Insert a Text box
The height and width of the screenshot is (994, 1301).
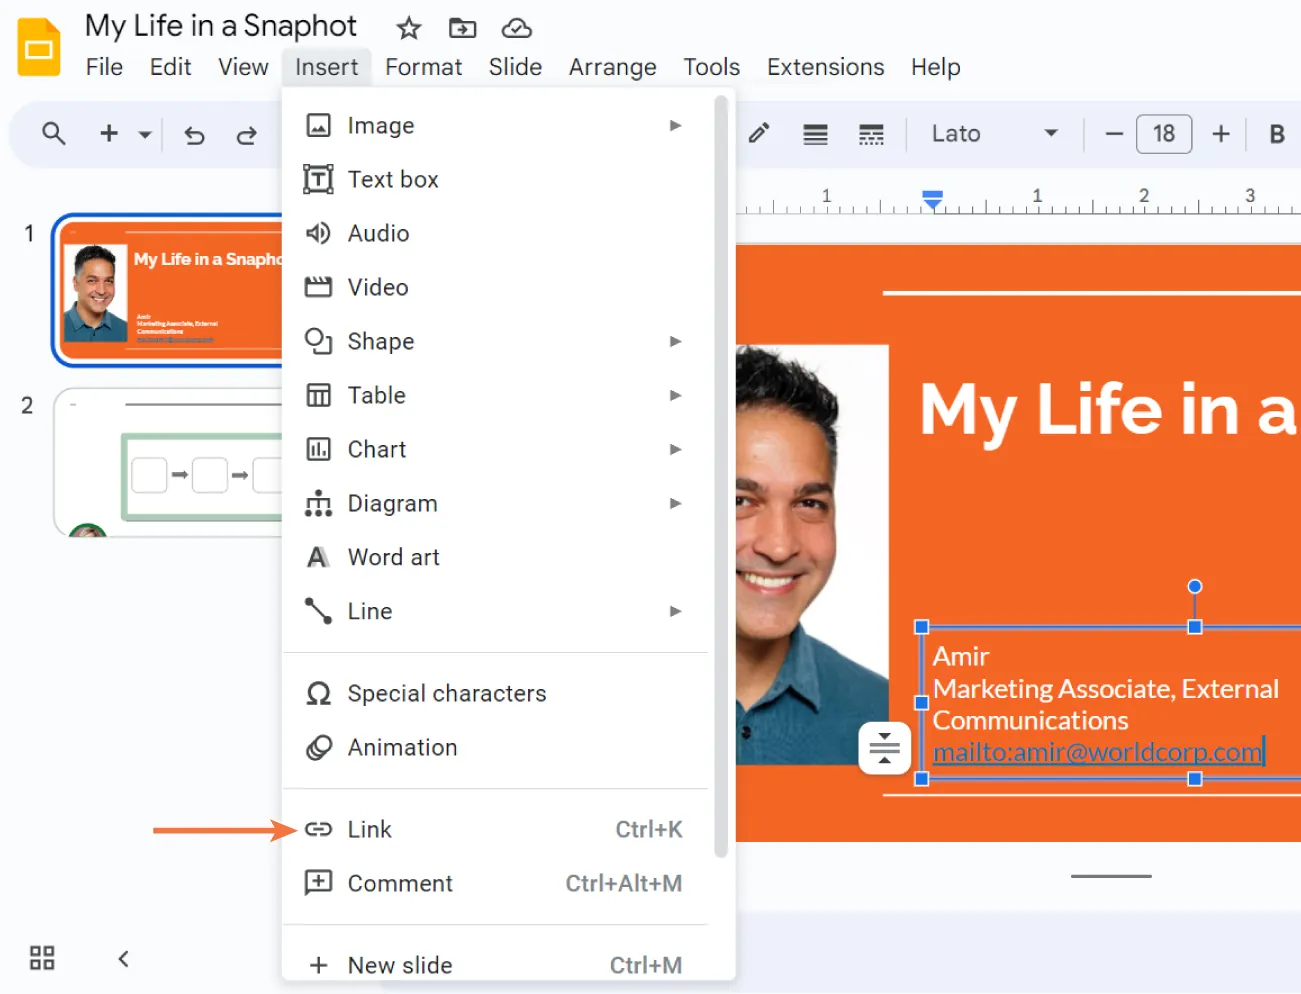(393, 179)
